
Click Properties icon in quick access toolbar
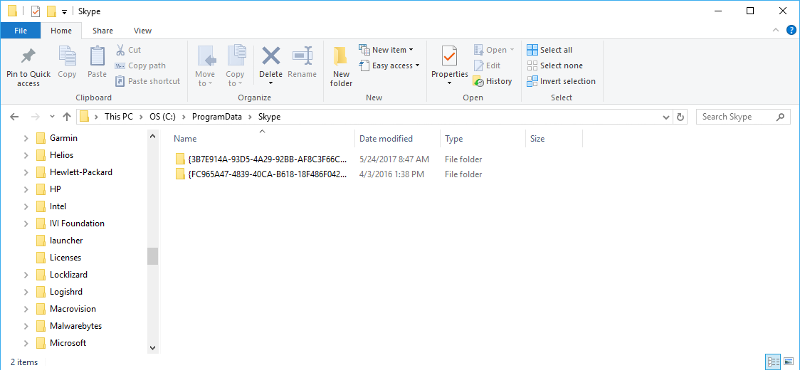click(35, 11)
